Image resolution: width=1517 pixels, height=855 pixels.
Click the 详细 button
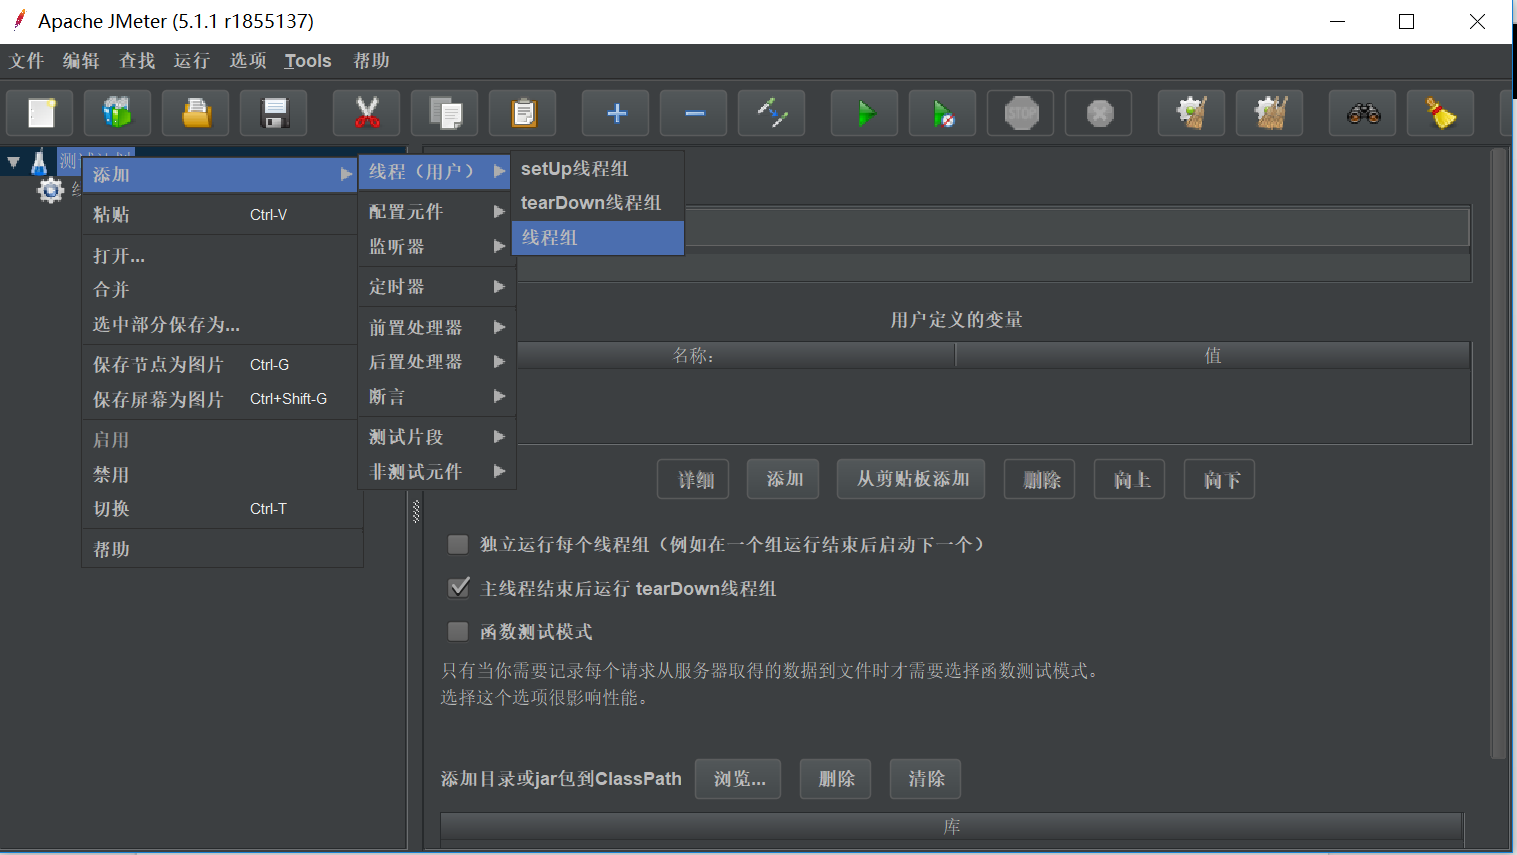[x=693, y=479]
